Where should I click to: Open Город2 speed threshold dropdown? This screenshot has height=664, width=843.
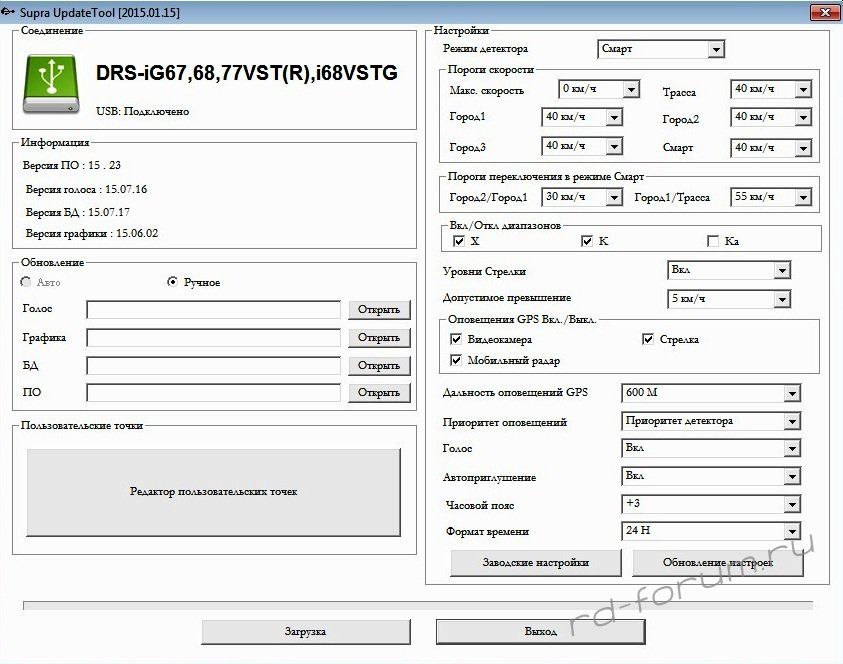771,117
